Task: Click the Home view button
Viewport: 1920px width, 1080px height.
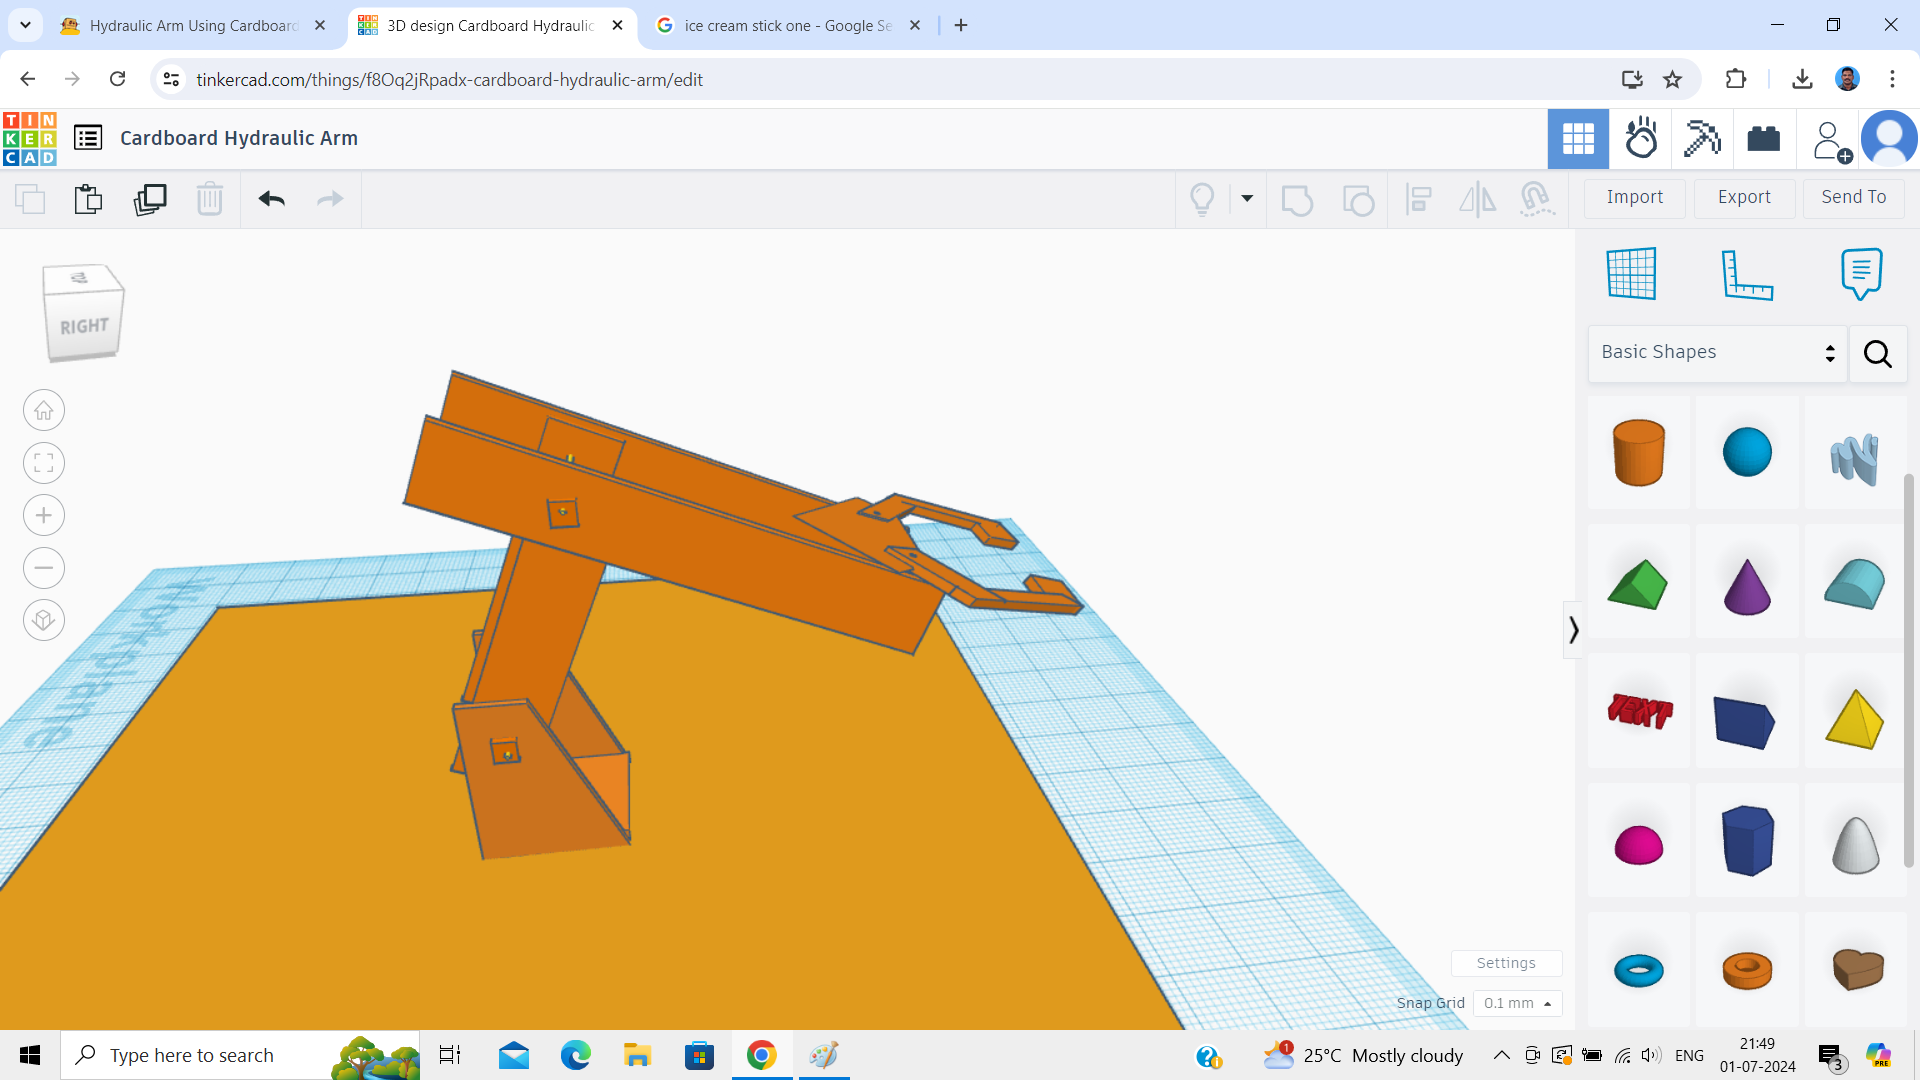Action: click(44, 410)
